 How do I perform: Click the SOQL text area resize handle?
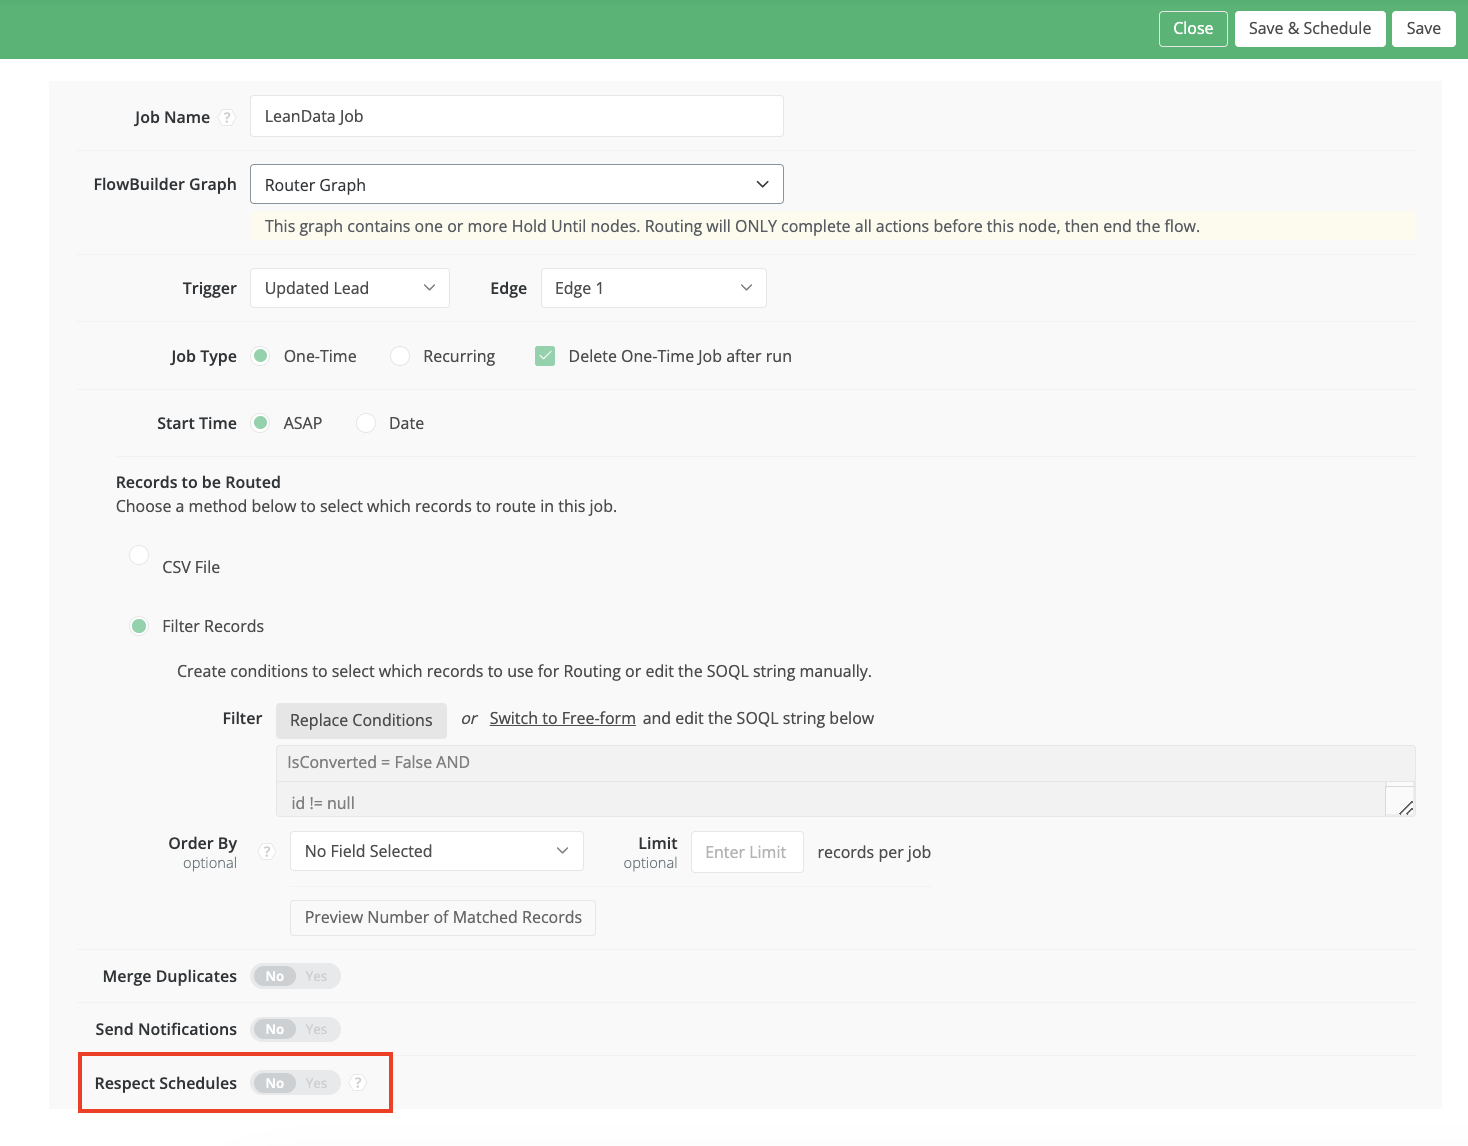tap(1404, 806)
